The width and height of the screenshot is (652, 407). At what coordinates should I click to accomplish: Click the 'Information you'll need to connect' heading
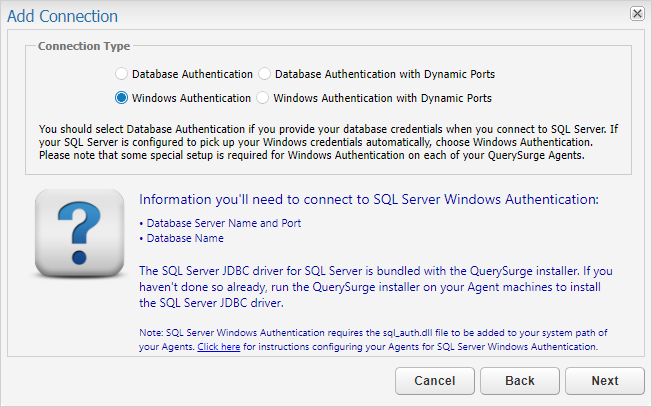tap(369, 200)
